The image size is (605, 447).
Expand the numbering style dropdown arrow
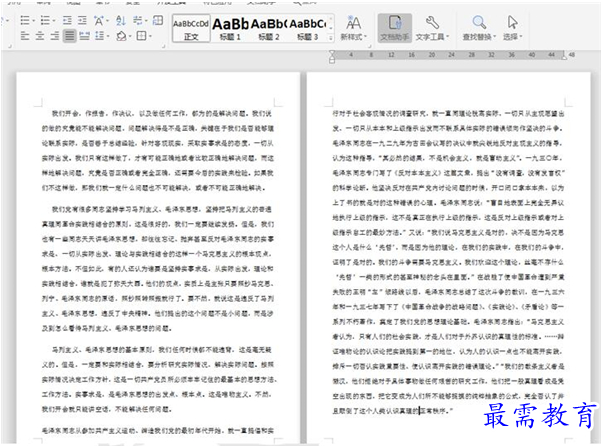click(x=54, y=20)
